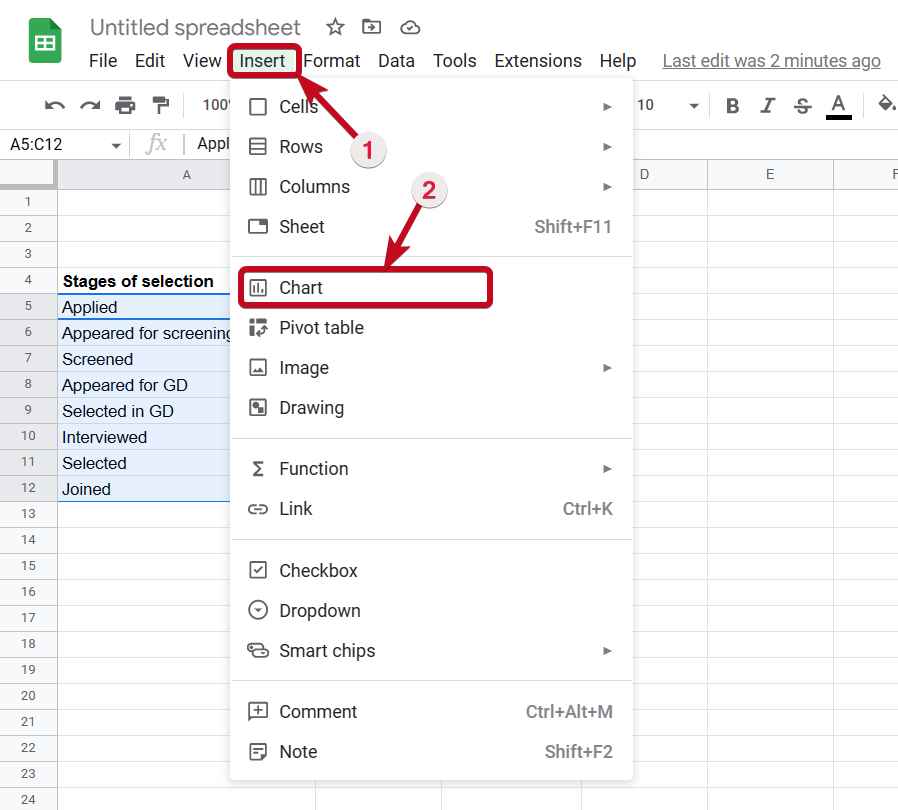The width and height of the screenshot is (898, 810).
Task: Redo the last action
Action: coord(90,105)
